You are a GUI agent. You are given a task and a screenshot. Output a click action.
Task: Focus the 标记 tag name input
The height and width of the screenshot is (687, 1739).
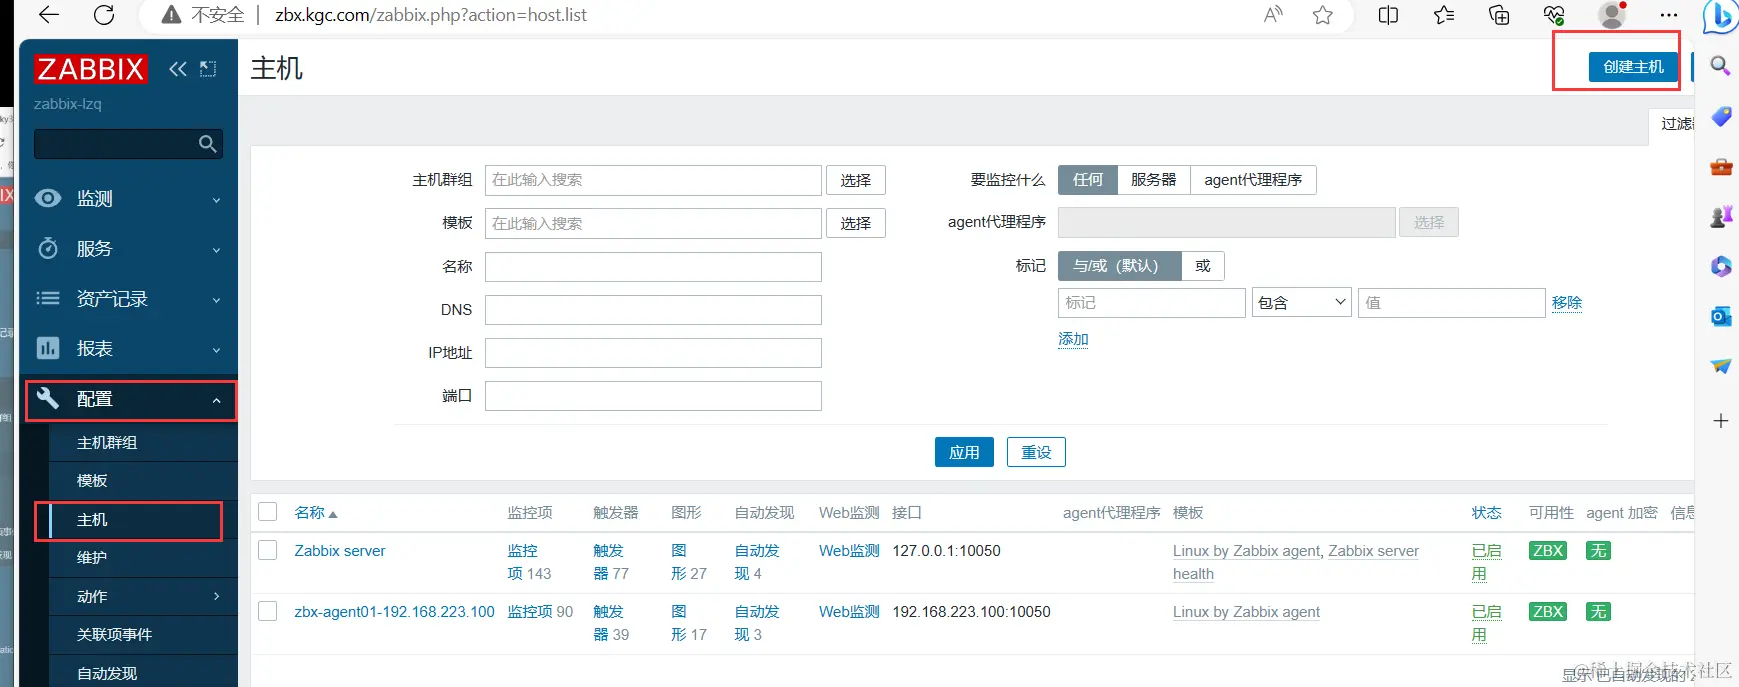pyautogui.click(x=1151, y=303)
